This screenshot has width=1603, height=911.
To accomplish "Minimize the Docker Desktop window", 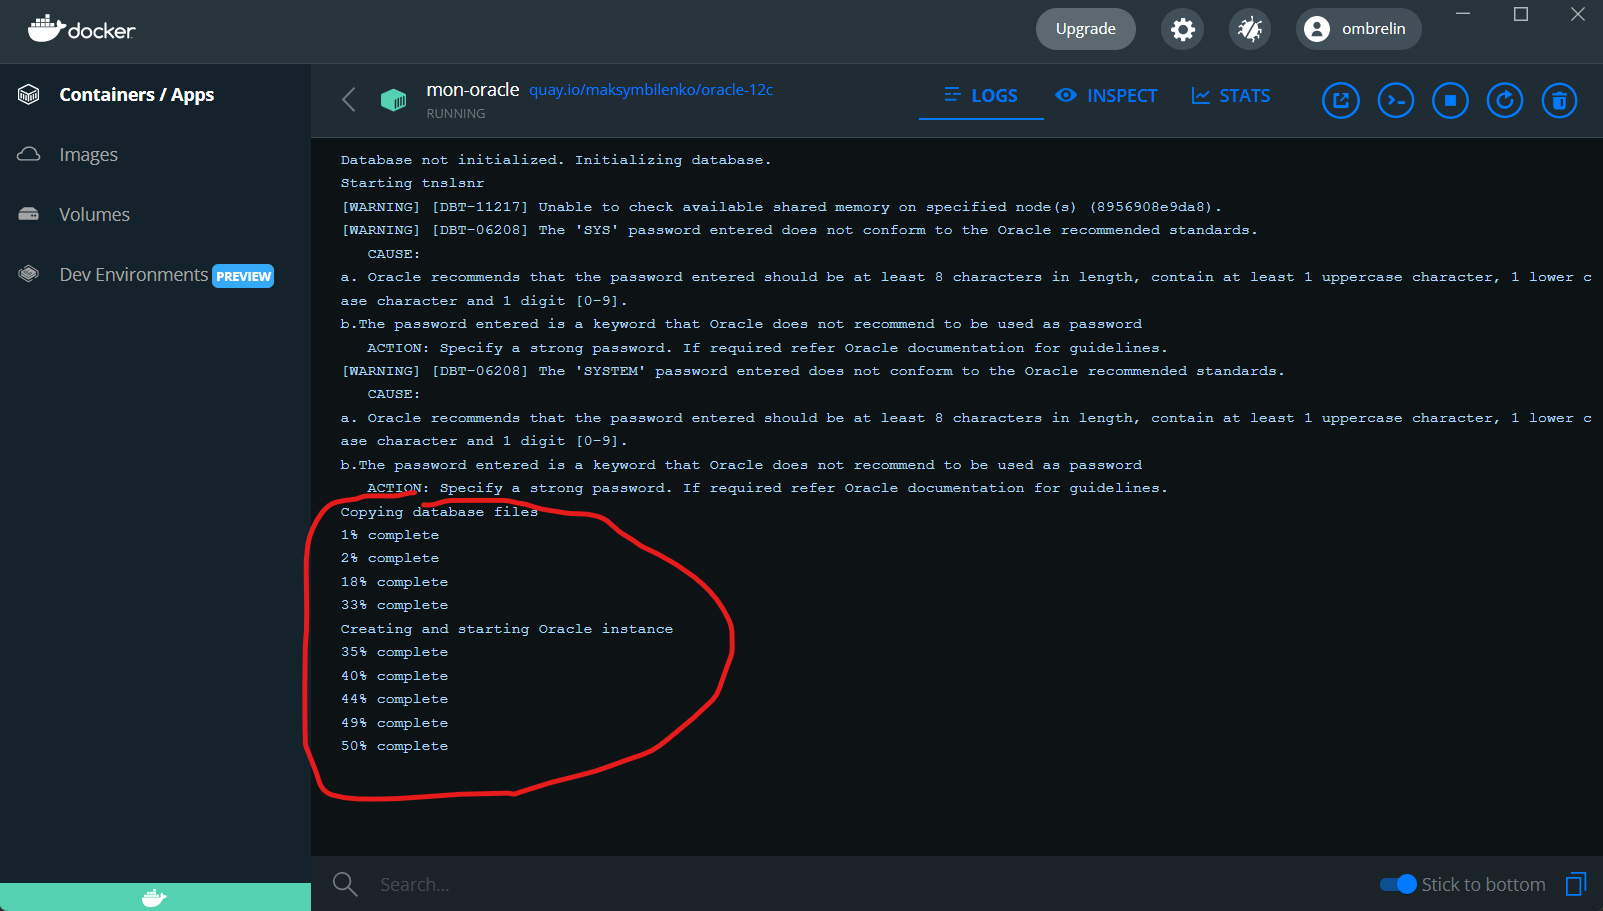I will coord(1463,14).
